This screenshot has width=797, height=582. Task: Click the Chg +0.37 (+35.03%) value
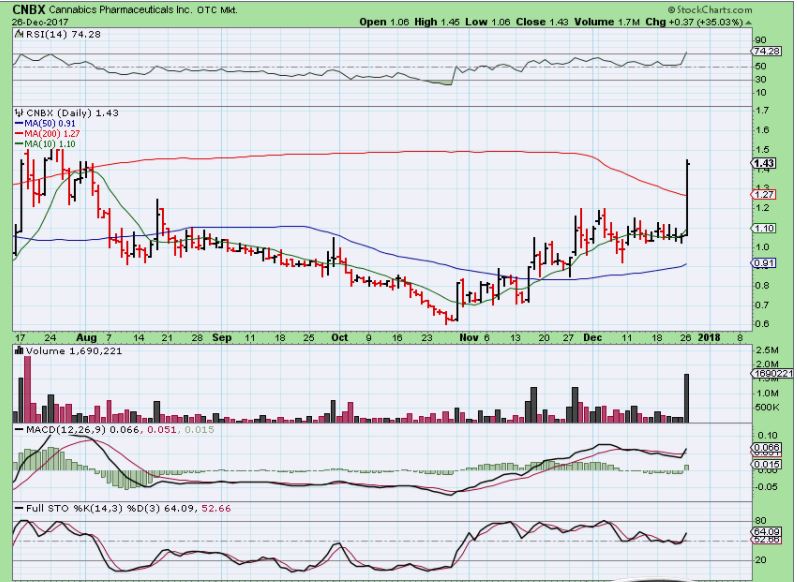click(694, 22)
